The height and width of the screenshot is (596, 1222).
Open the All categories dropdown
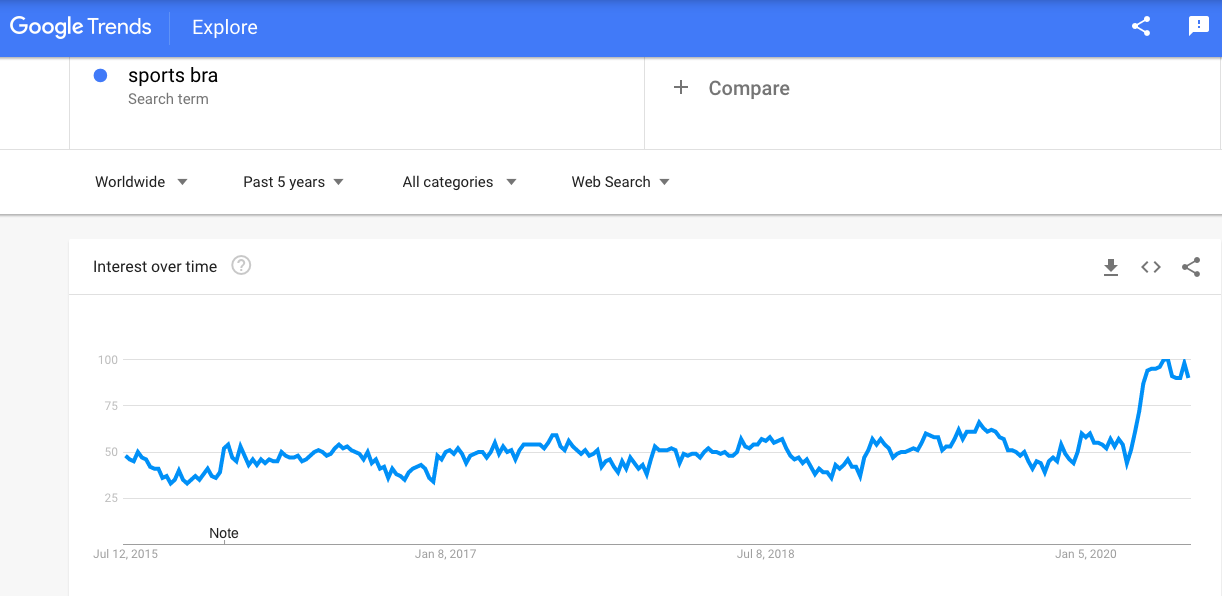coord(459,182)
